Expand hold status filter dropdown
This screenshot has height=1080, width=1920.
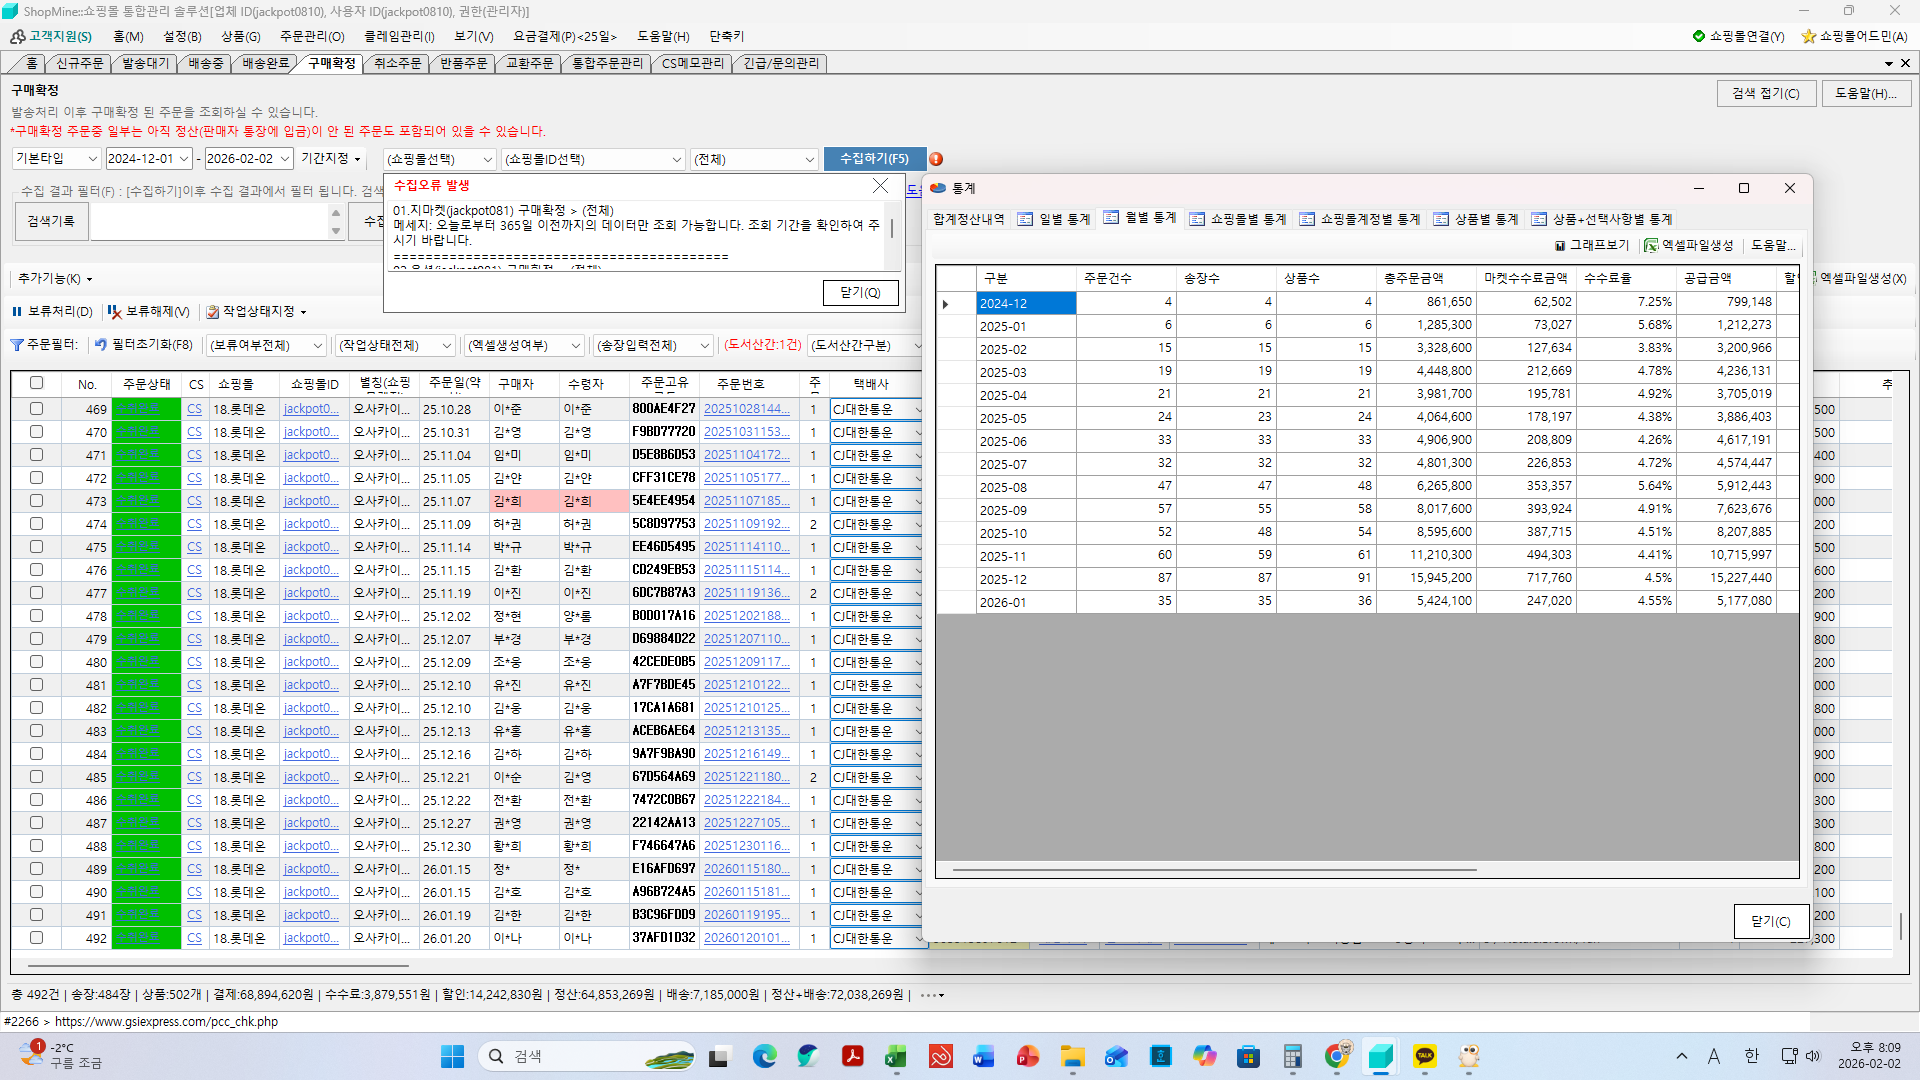[x=318, y=345]
